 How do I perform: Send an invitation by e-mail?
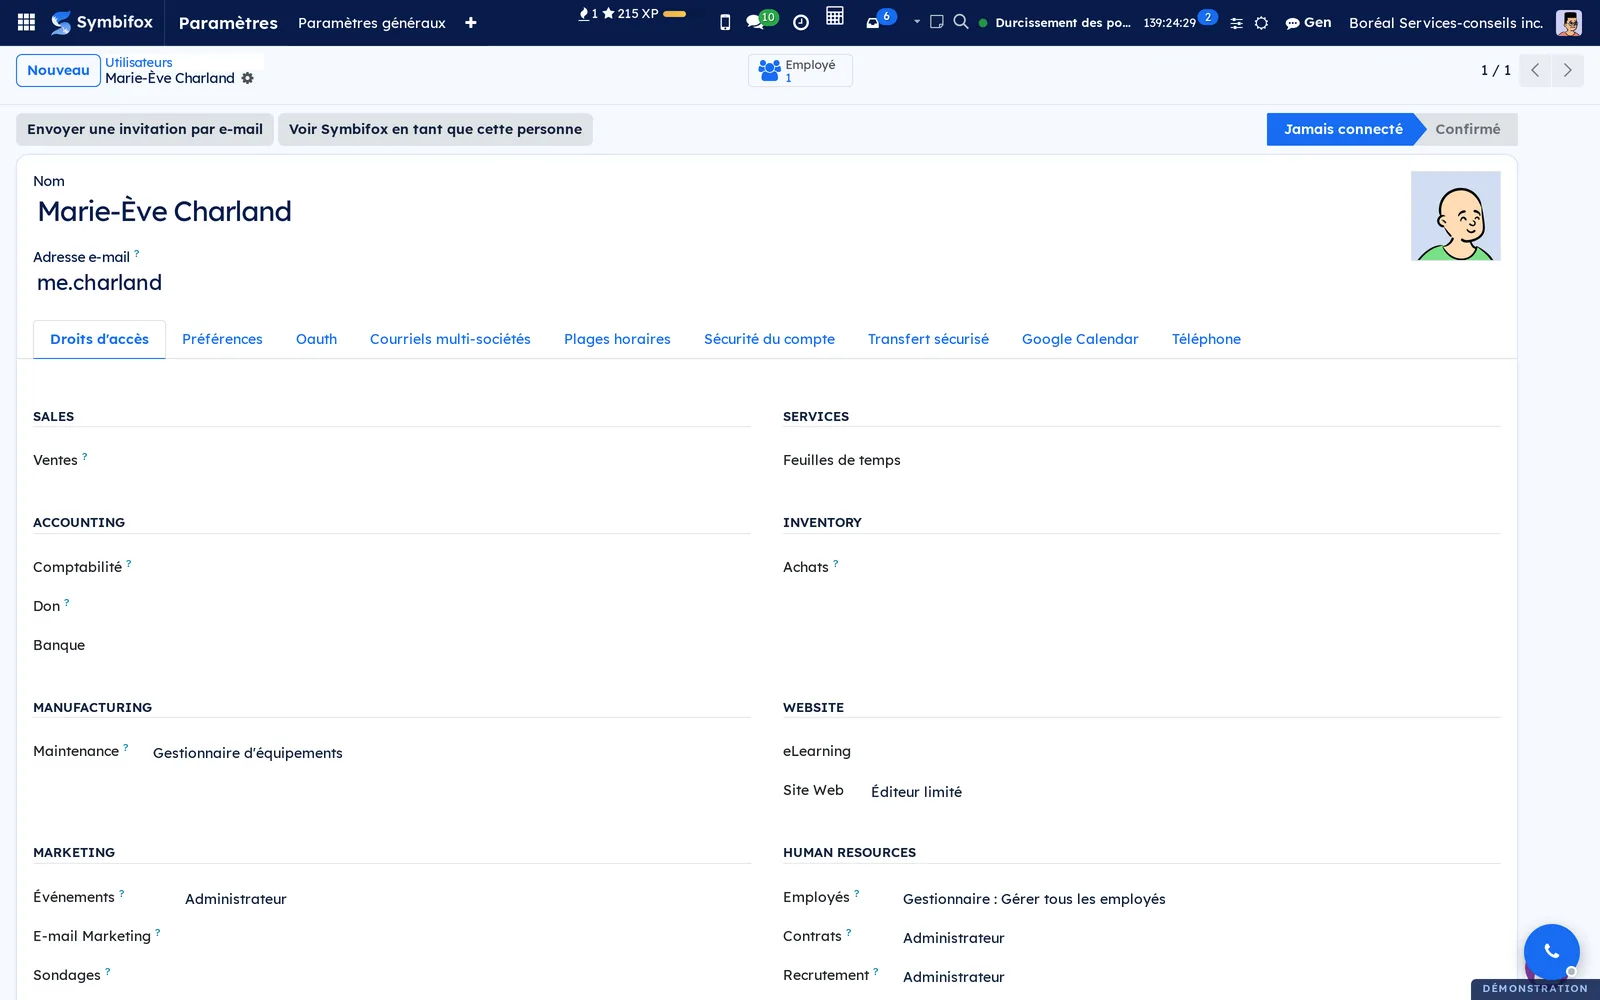145,129
